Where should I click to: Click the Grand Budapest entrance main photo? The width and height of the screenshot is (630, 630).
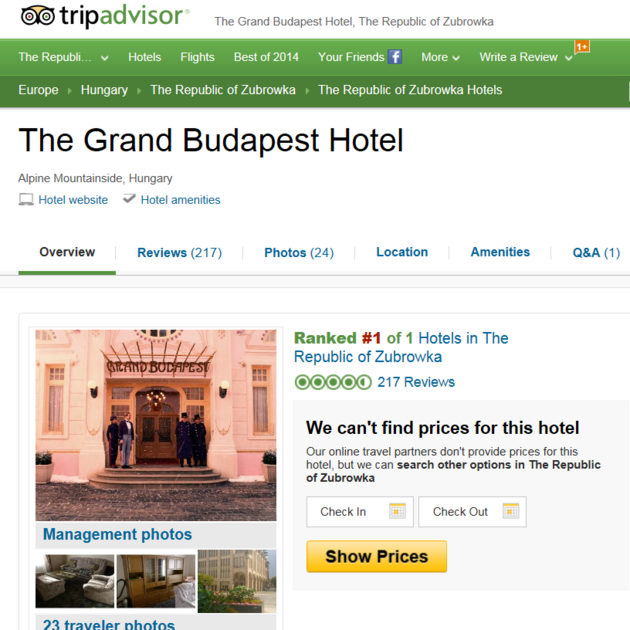pyautogui.click(x=156, y=425)
